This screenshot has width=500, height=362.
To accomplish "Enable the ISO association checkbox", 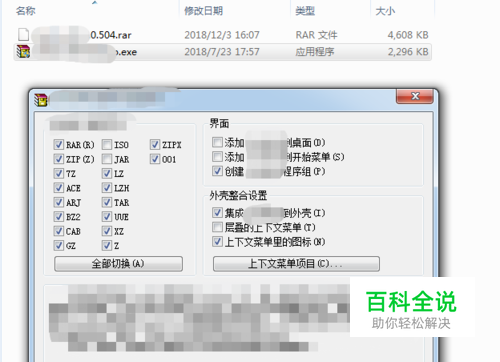I will [x=107, y=145].
